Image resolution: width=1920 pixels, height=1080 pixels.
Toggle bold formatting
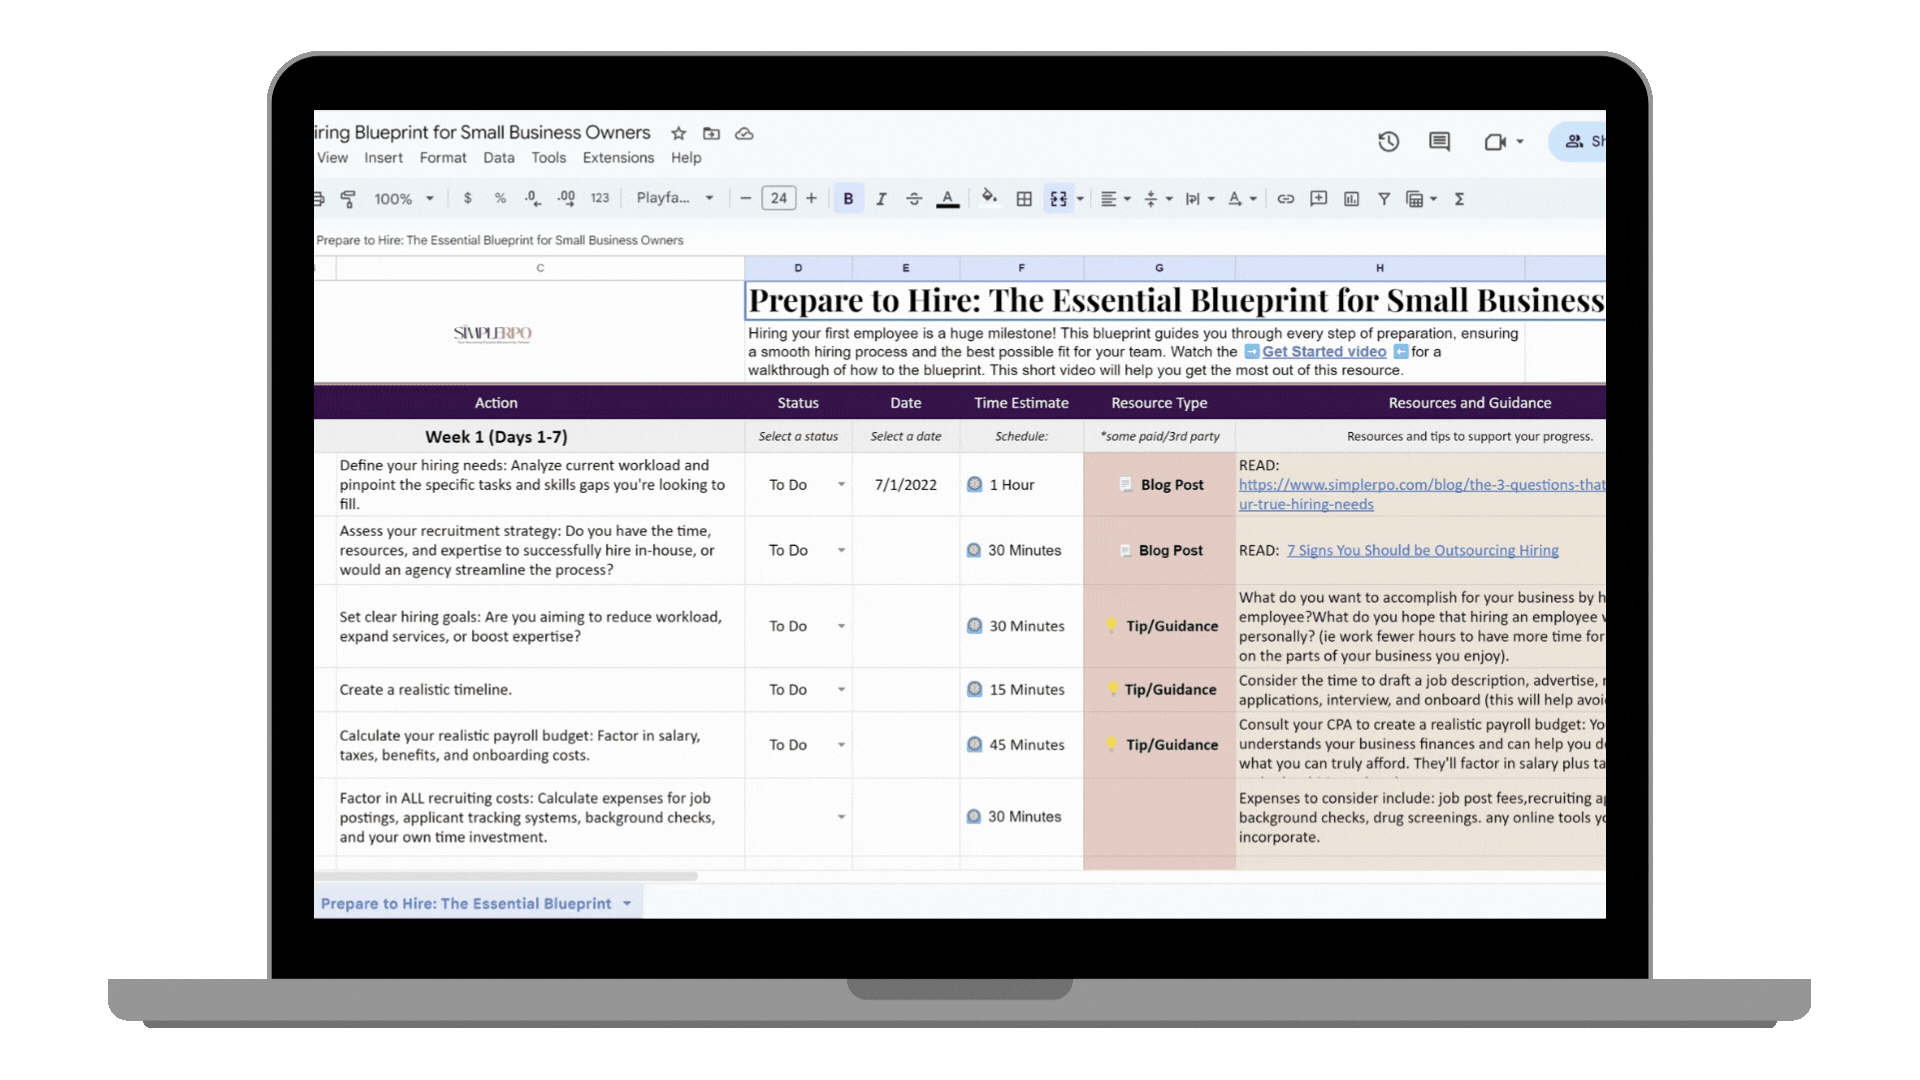(848, 199)
